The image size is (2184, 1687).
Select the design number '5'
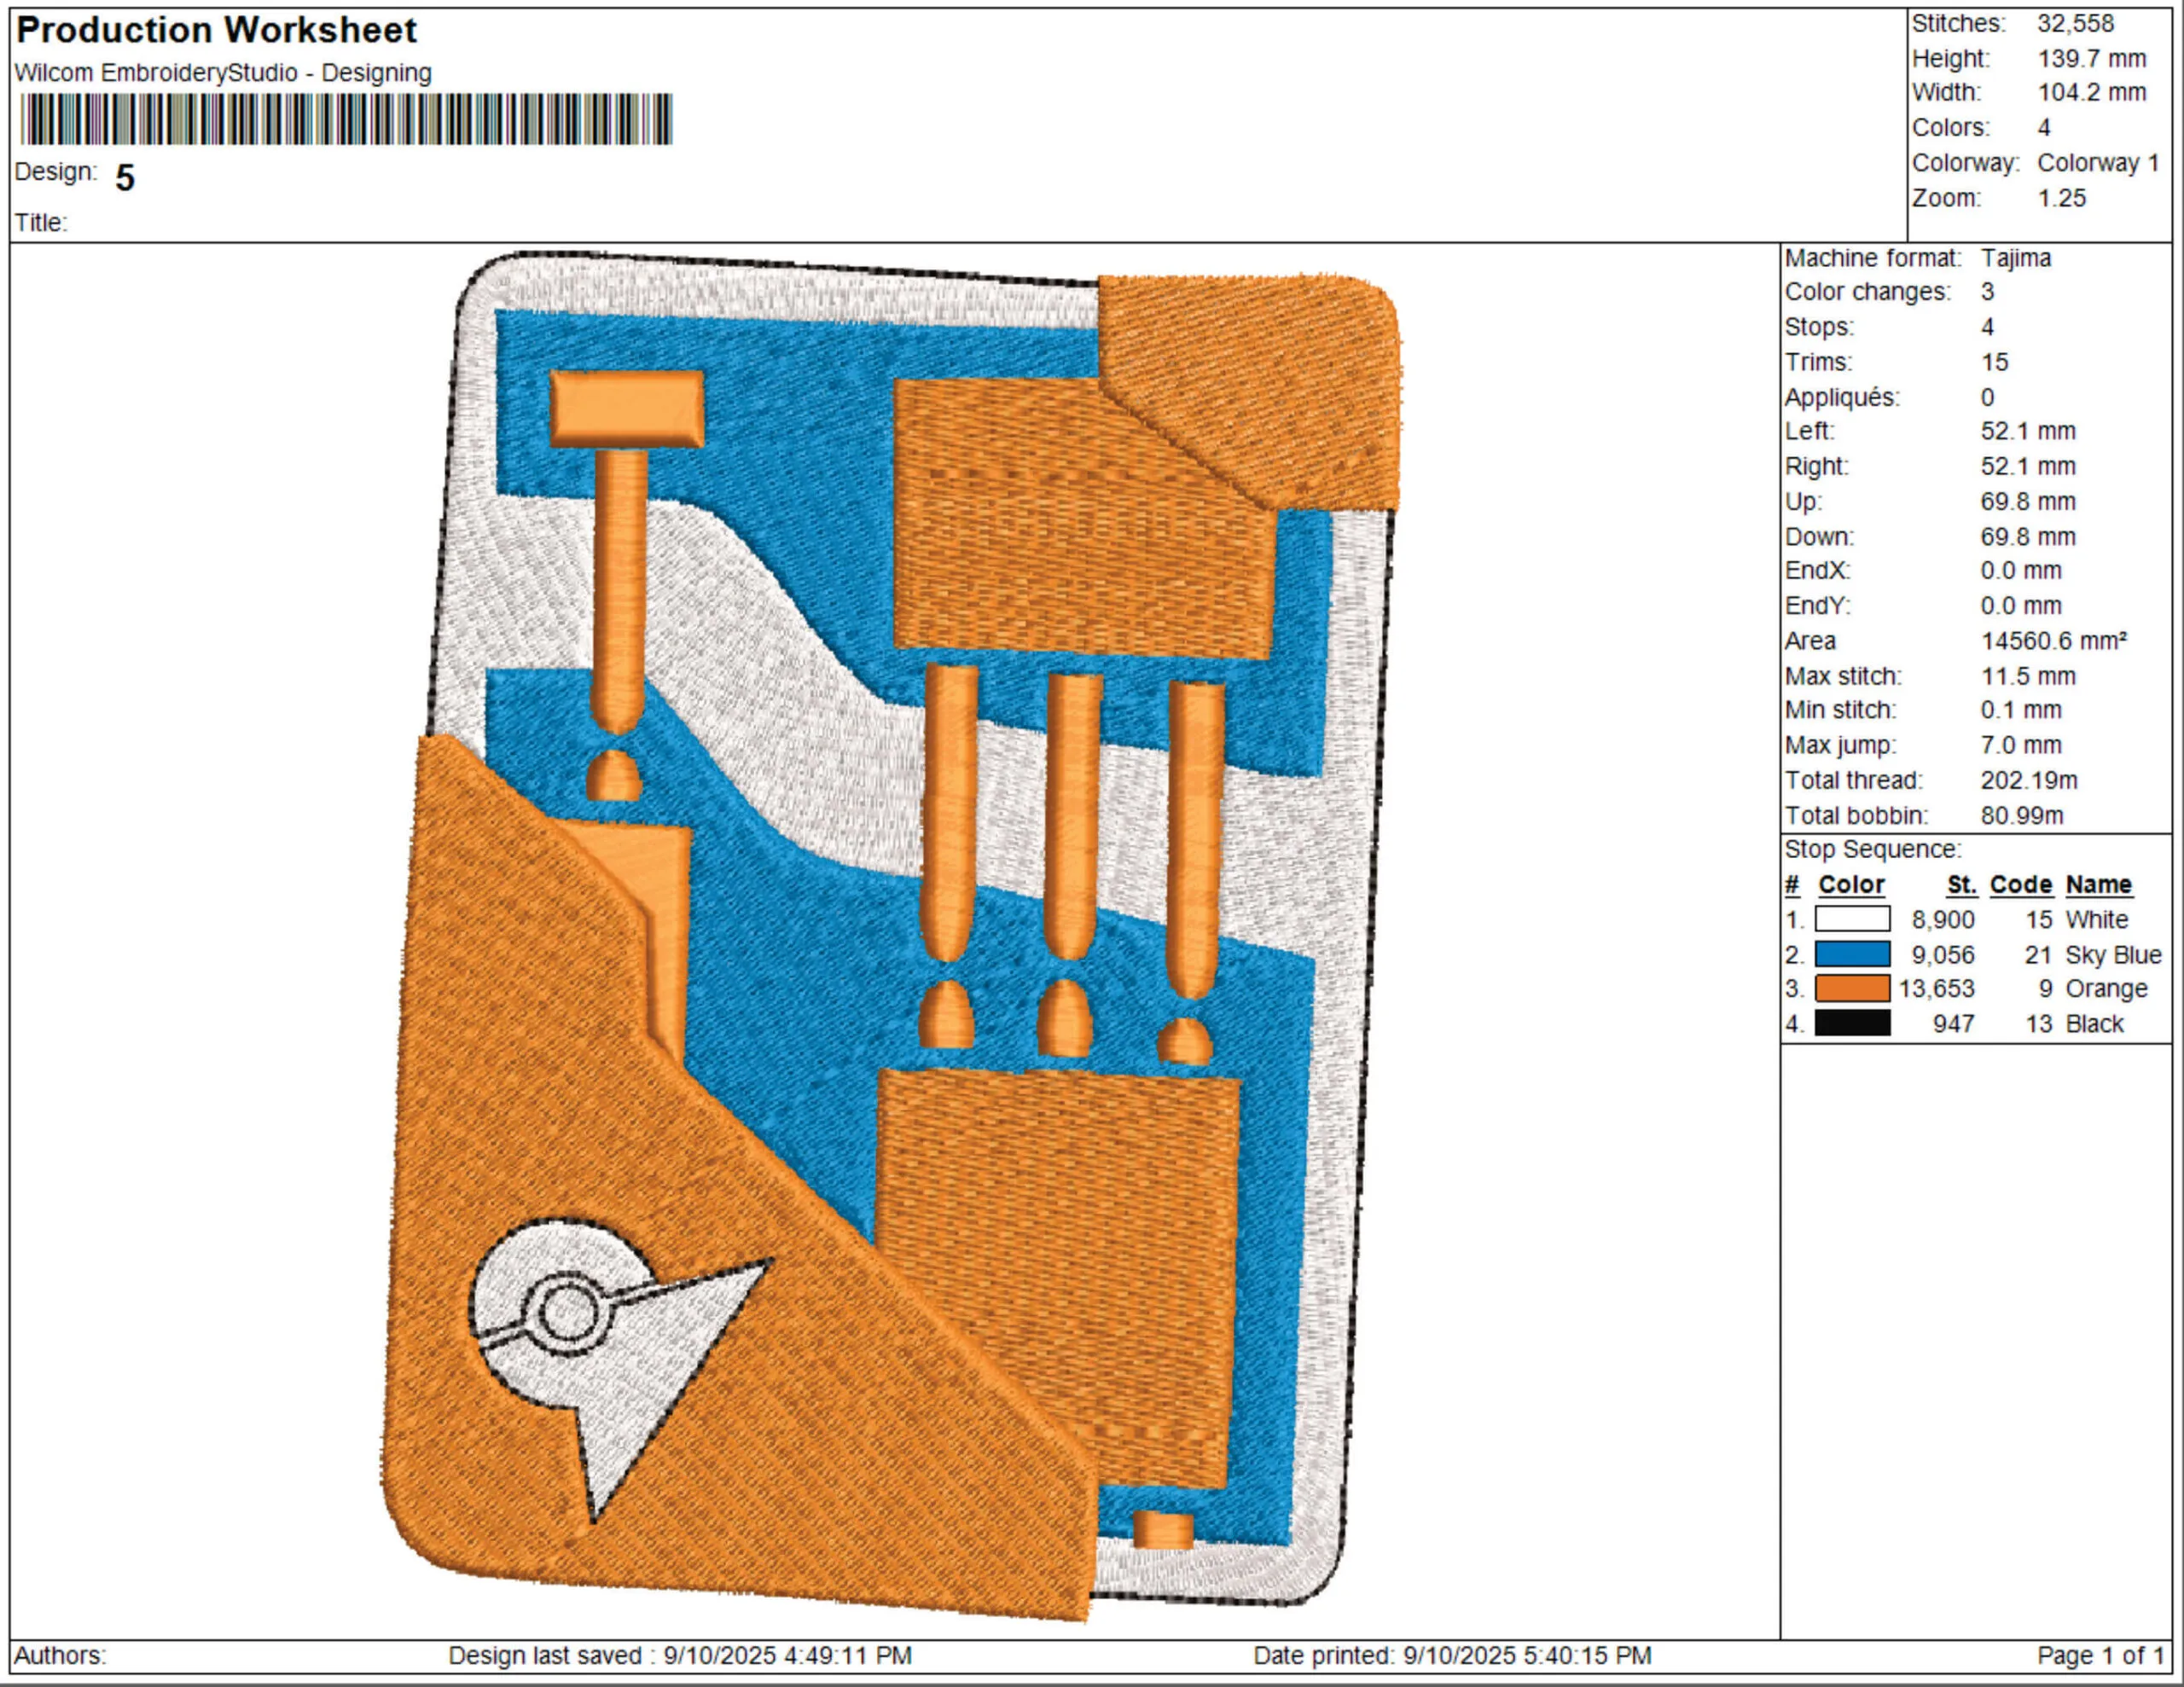point(125,178)
